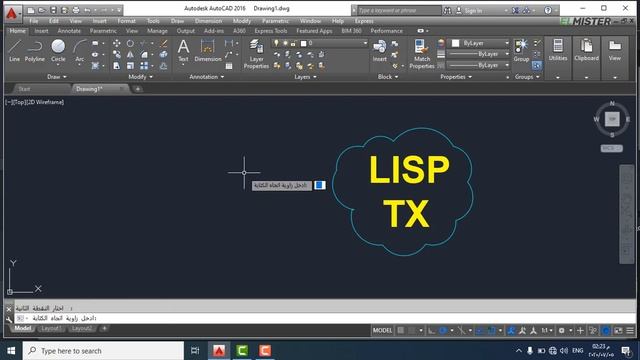This screenshot has height=360, width=640.
Task: Activate the Text annotation tool
Action: click(183, 51)
